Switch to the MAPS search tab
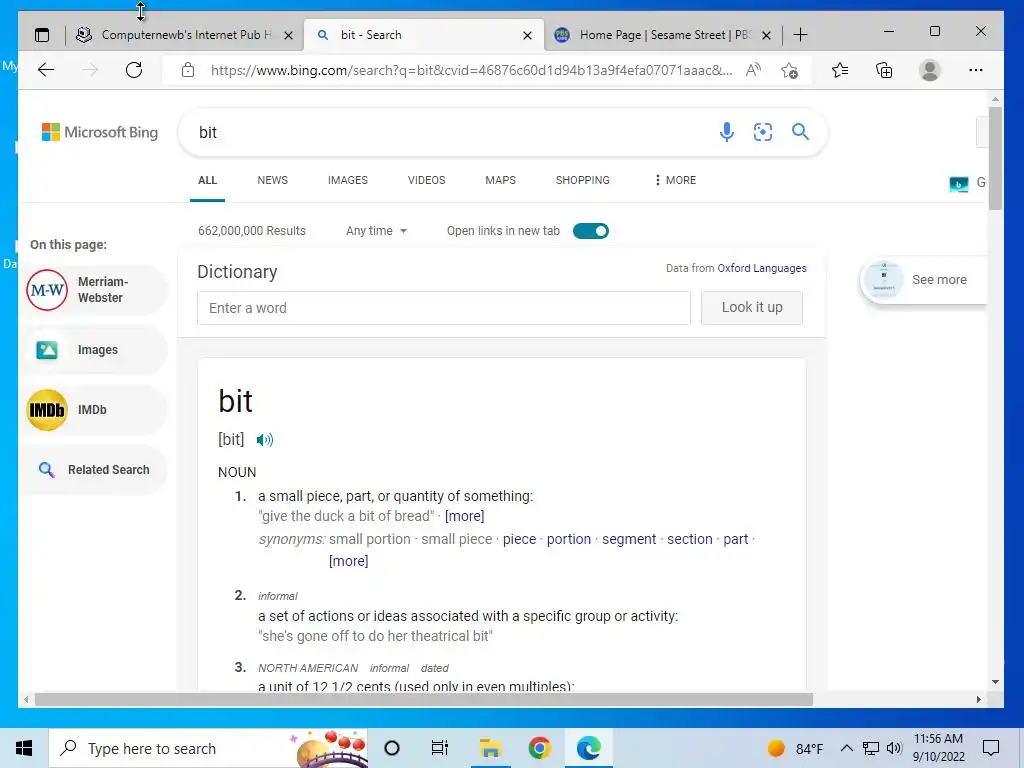Viewport: 1024px width, 768px height. point(500,180)
